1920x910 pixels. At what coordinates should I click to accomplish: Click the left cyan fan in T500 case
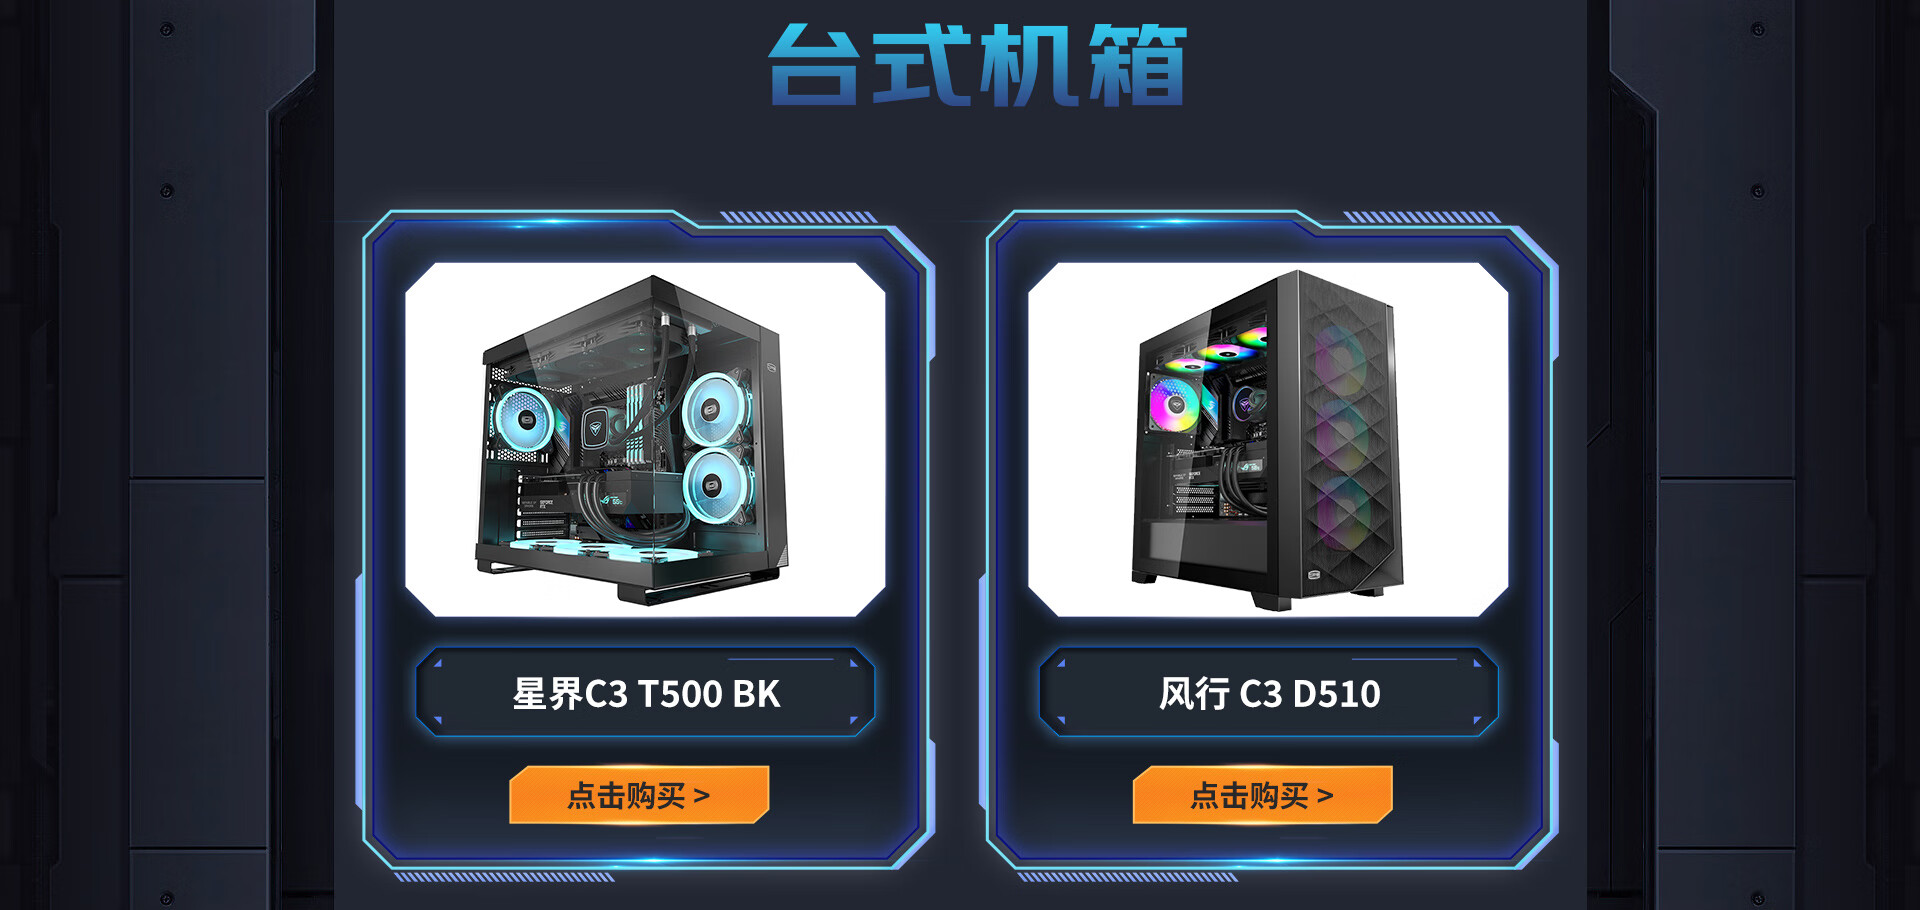[523, 419]
